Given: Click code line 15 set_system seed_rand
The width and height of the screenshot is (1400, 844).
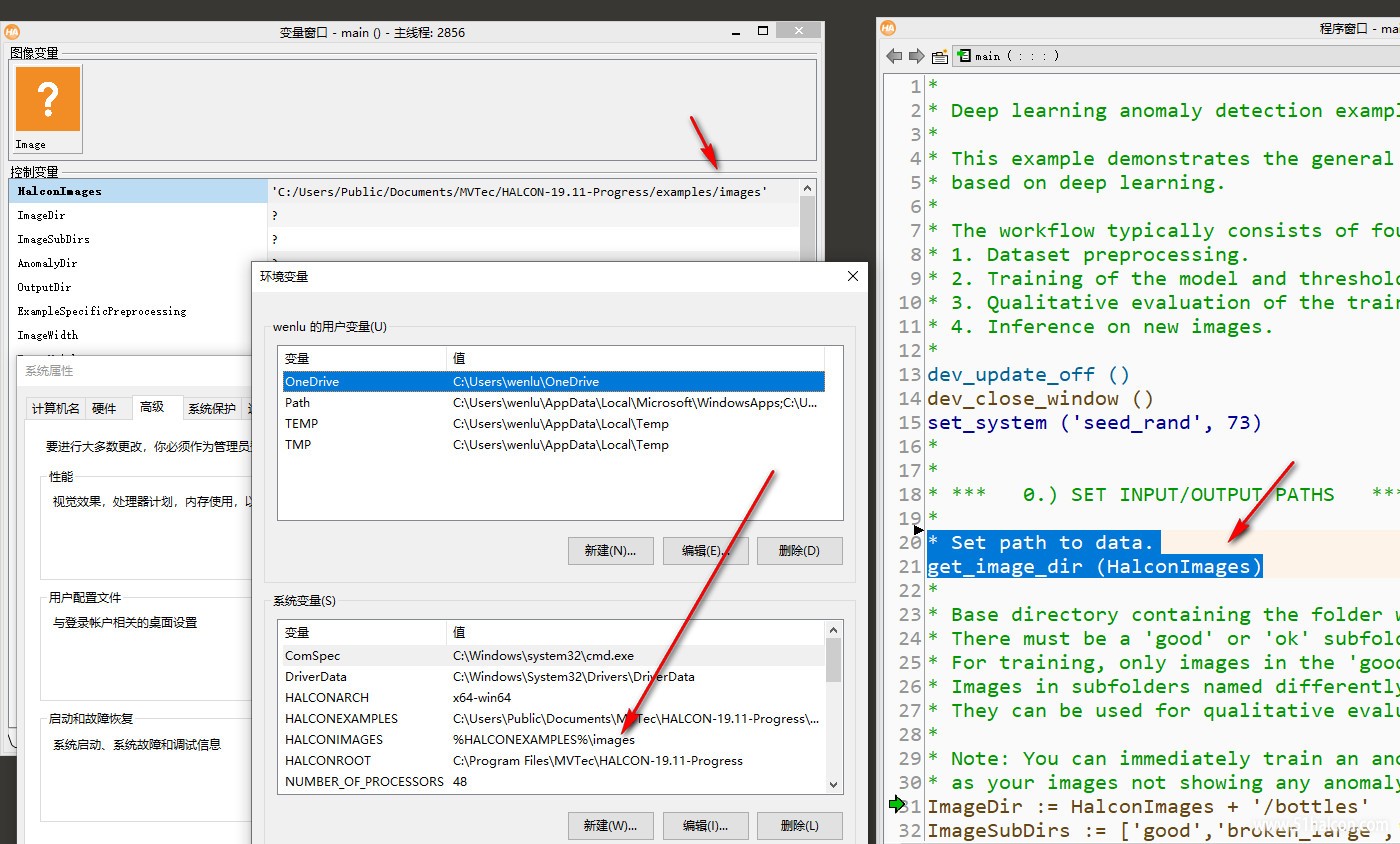Looking at the screenshot, I should coord(1094,423).
